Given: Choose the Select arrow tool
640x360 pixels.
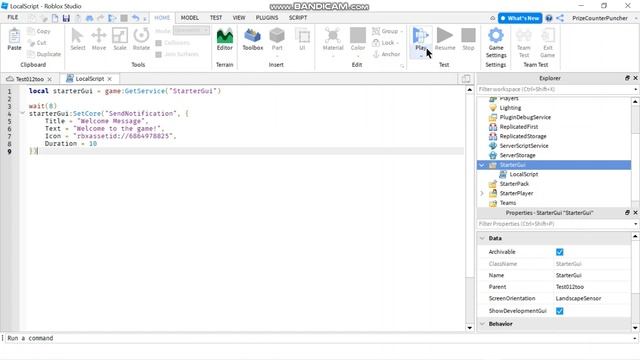Looking at the screenshot, I should (78, 39).
